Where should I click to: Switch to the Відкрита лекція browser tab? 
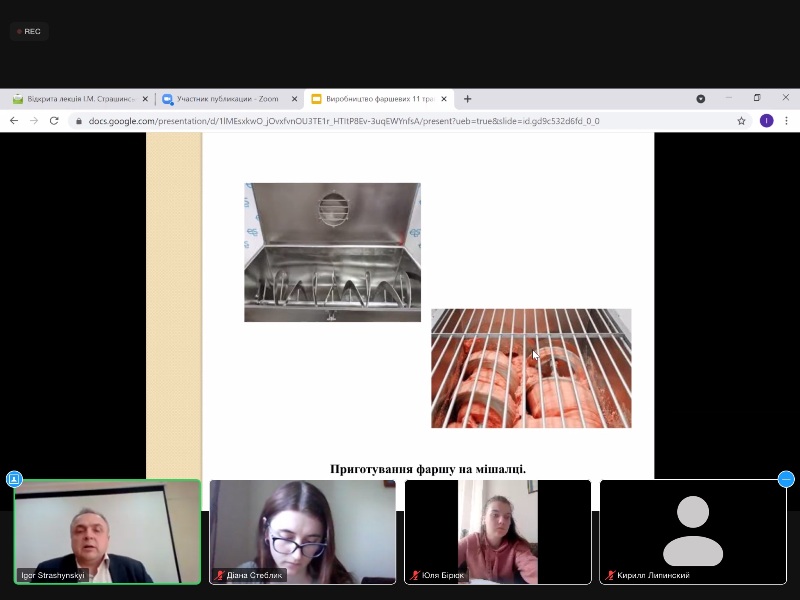click(81, 99)
